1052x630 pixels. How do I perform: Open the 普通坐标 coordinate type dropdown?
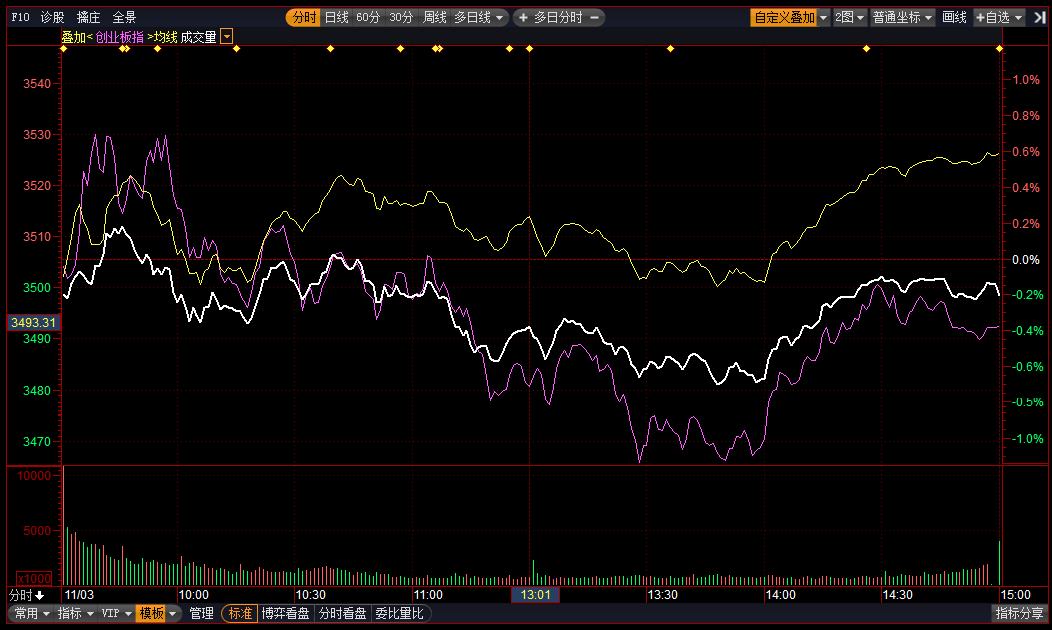pos(902,17)
